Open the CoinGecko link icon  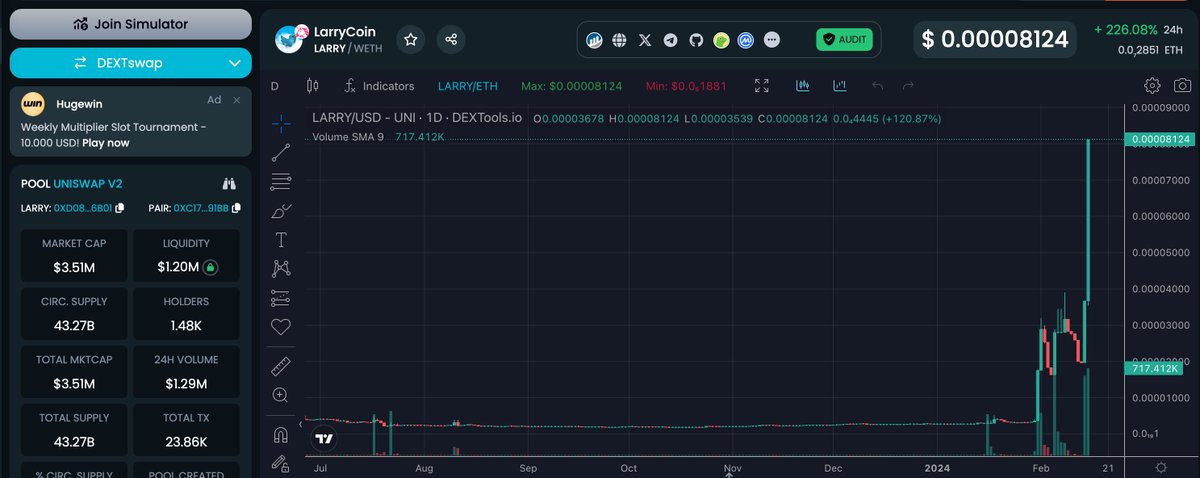(x=721, y=40)
